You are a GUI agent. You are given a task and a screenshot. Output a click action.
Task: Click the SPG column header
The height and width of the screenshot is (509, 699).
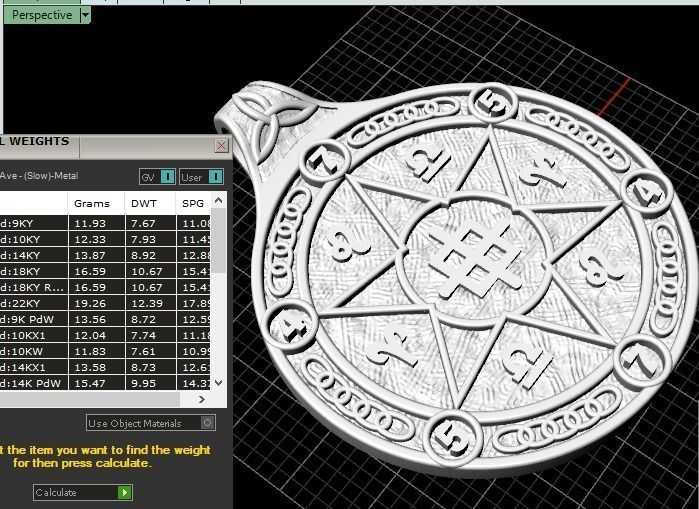coord(193,204)
